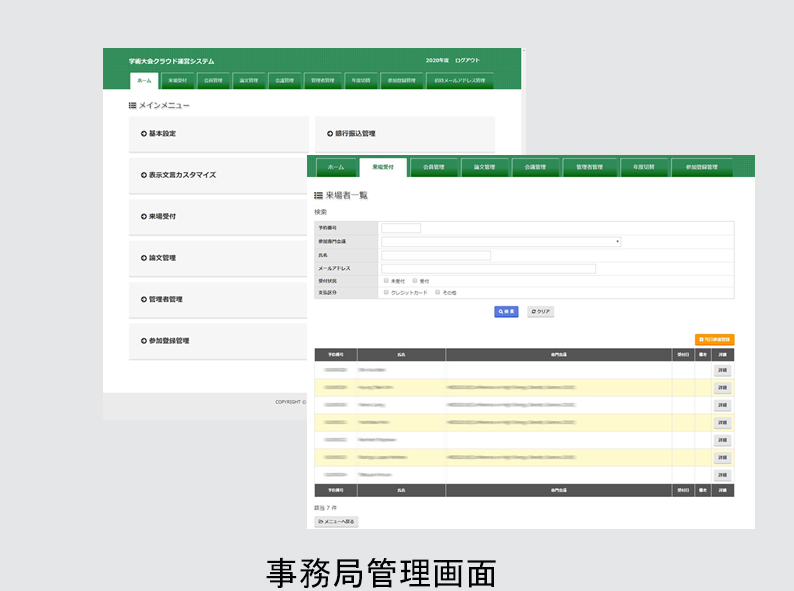Viewport: 794px width, 591px height.
Task: Open 論文管理 card in main menu
Action: coord(218,258)
